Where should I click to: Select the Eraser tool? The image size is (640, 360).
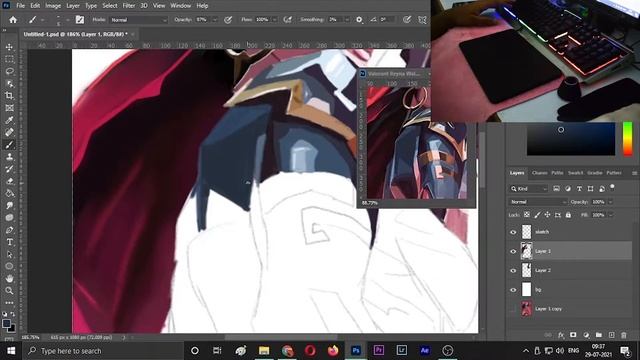[x=9, y=181]
